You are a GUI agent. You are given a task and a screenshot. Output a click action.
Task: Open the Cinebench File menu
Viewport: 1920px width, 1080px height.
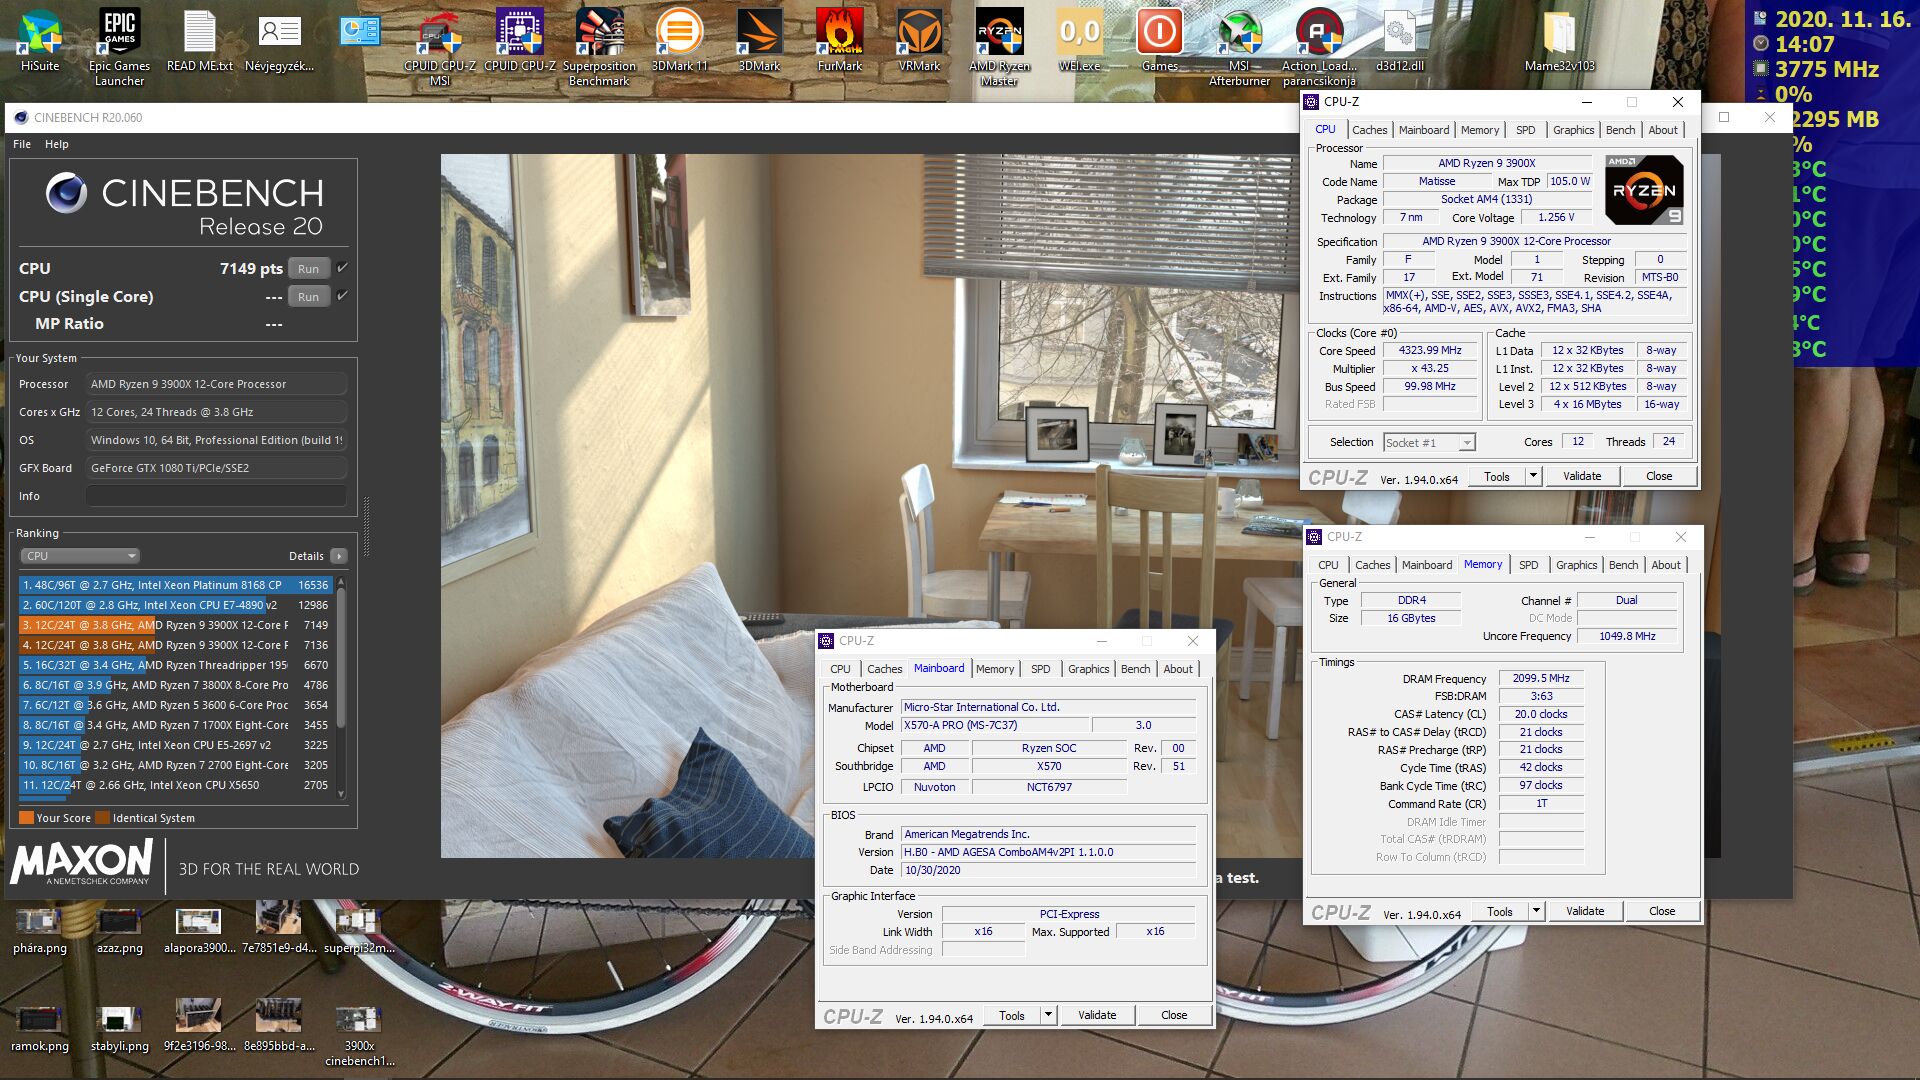pos(22,144)
